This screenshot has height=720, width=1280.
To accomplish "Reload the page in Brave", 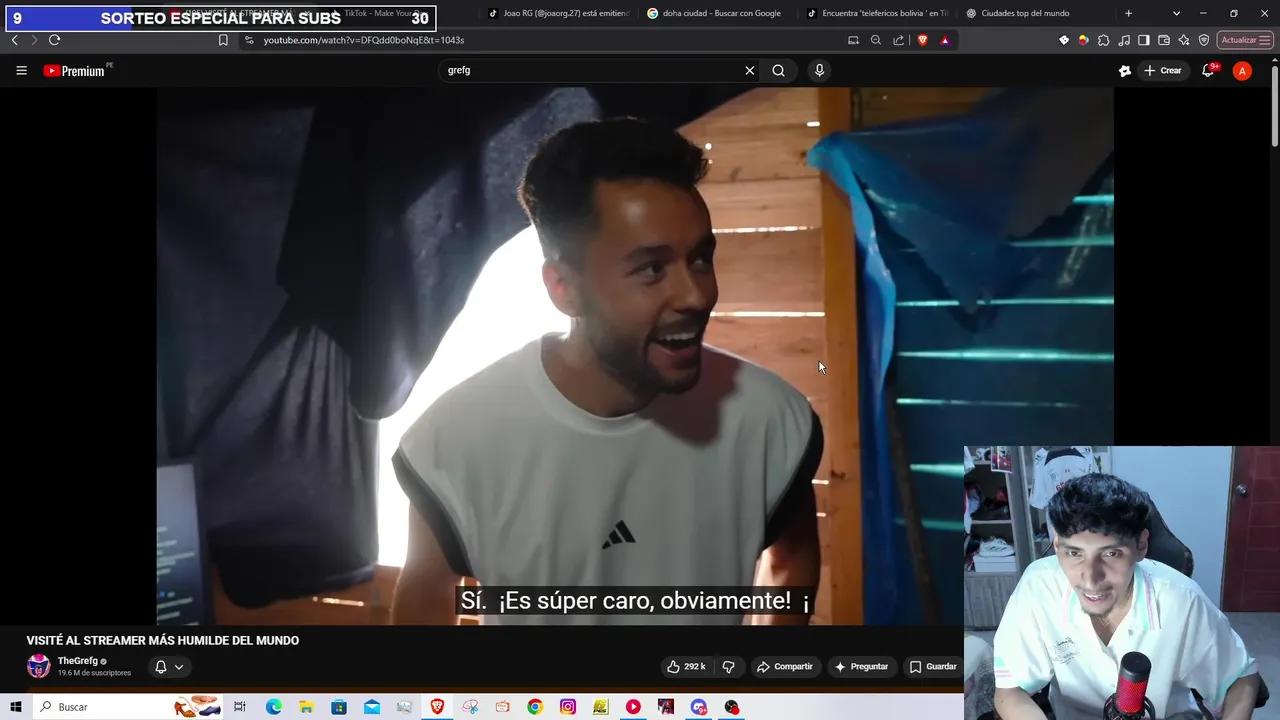I will click(54, 40).
